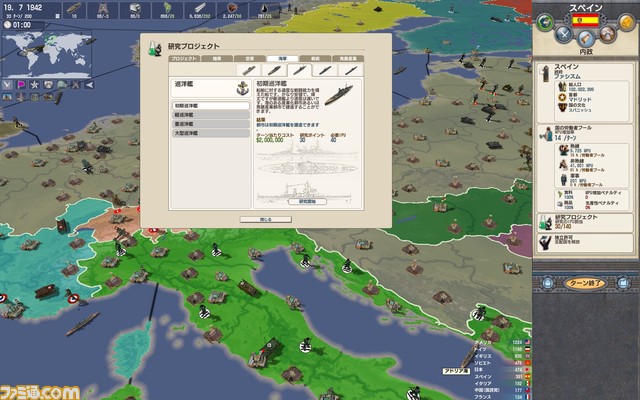Open the crossed swords military icon in Spain panel
Screen dimensions: 640x400
point(564,34)
